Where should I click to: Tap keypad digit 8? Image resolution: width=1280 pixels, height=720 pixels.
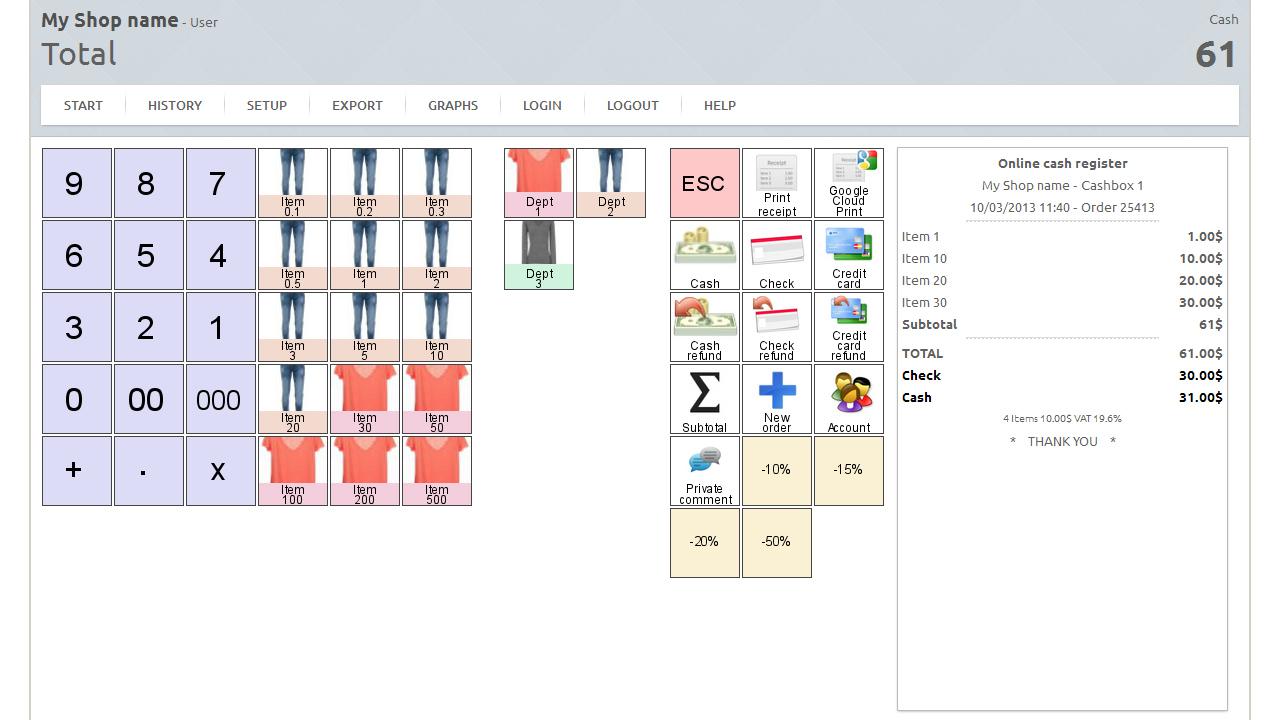click(149, 183)
